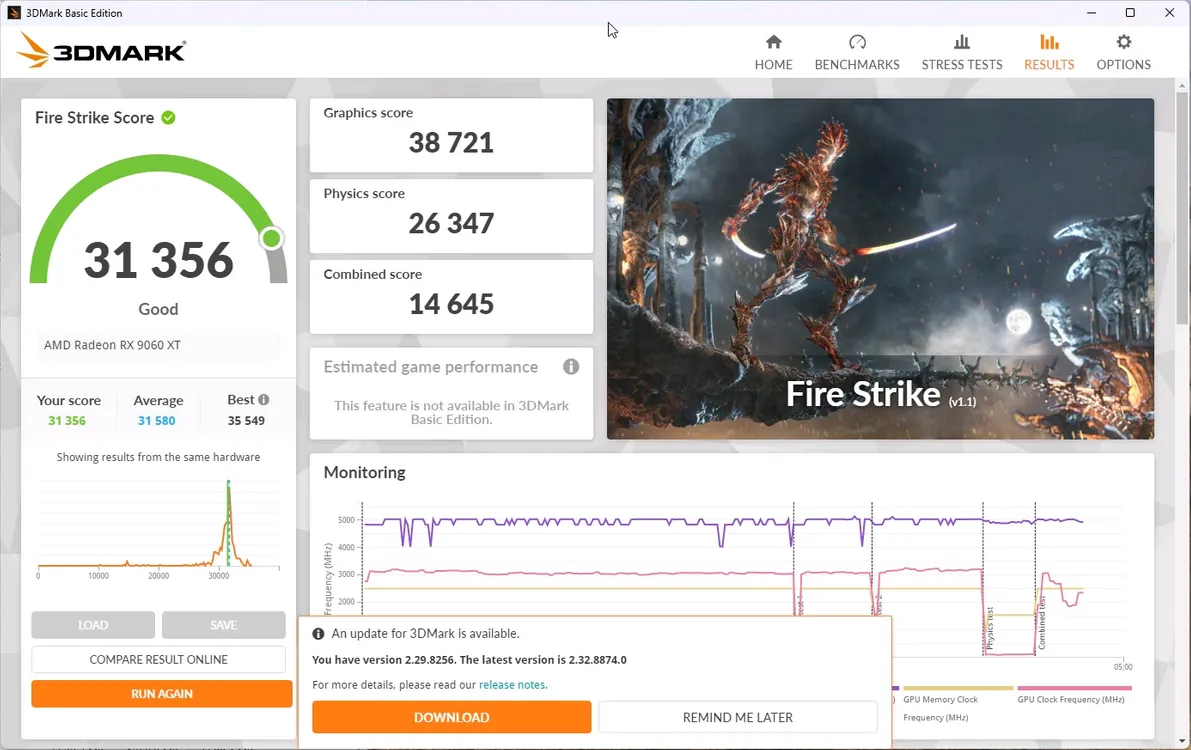
Task: Click the update notification info icon
Action: click(318, 634)
